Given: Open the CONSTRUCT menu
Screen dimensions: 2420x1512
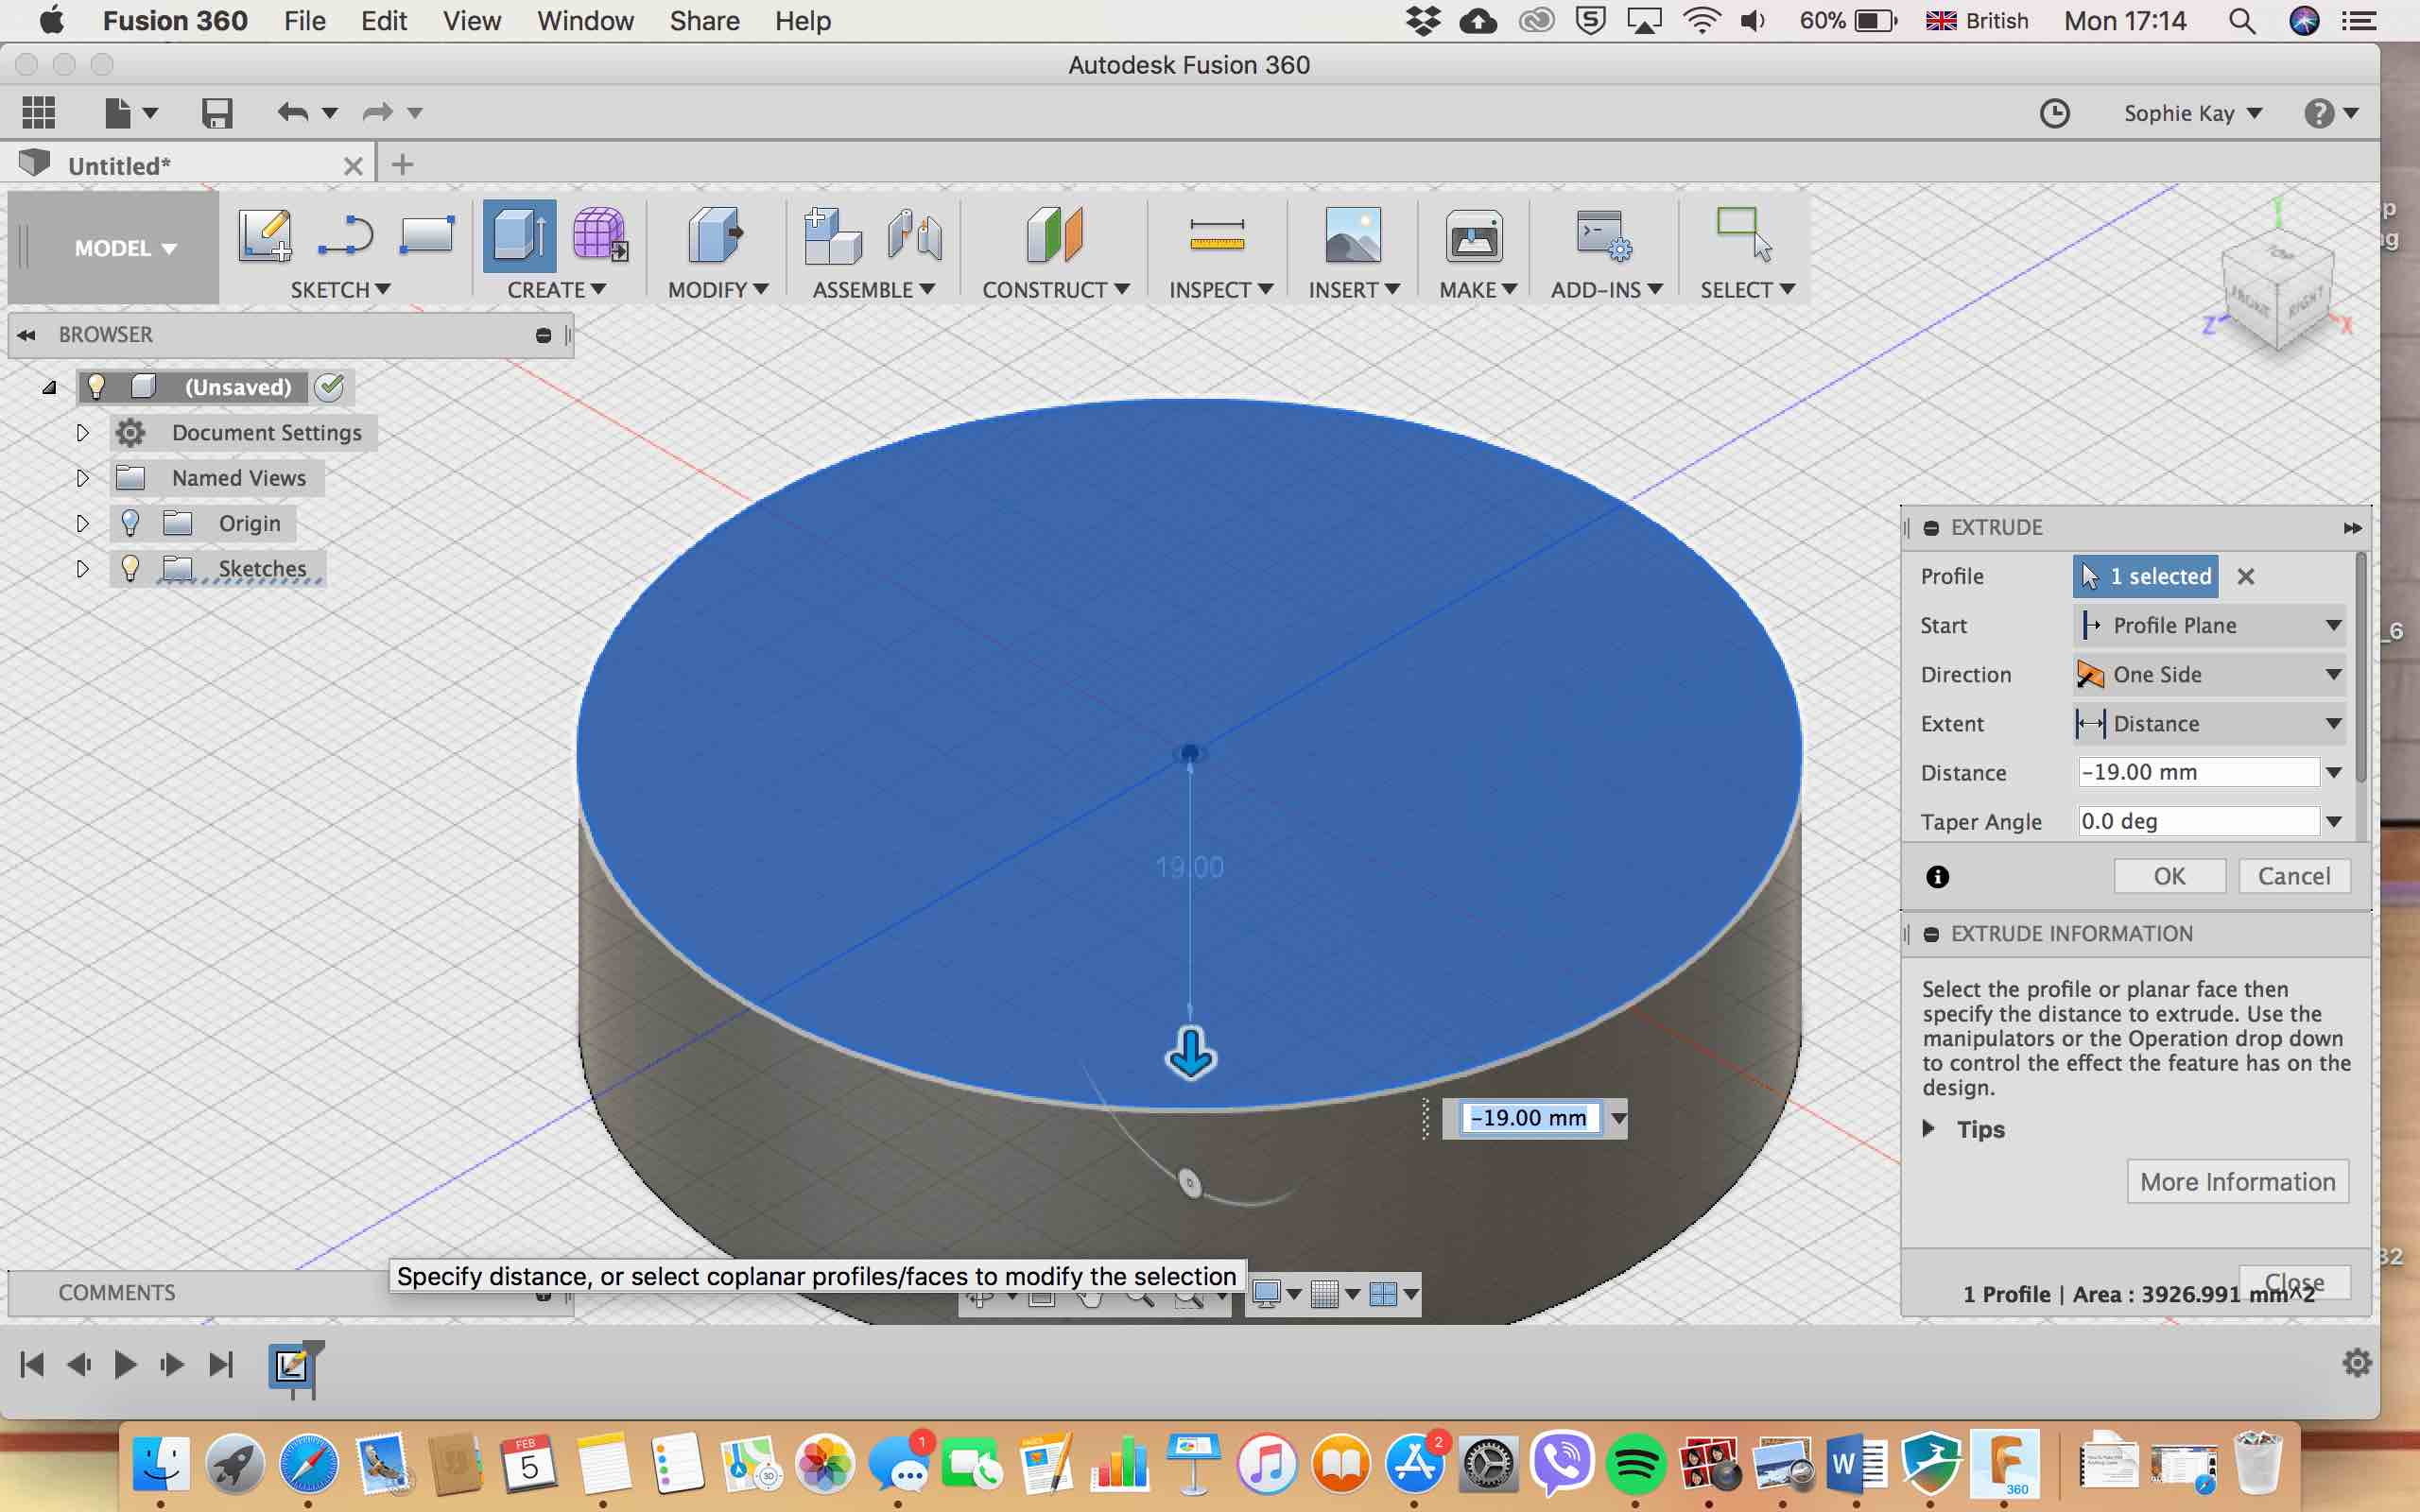Looking at the screenshot, I should tap(1054, 290).
